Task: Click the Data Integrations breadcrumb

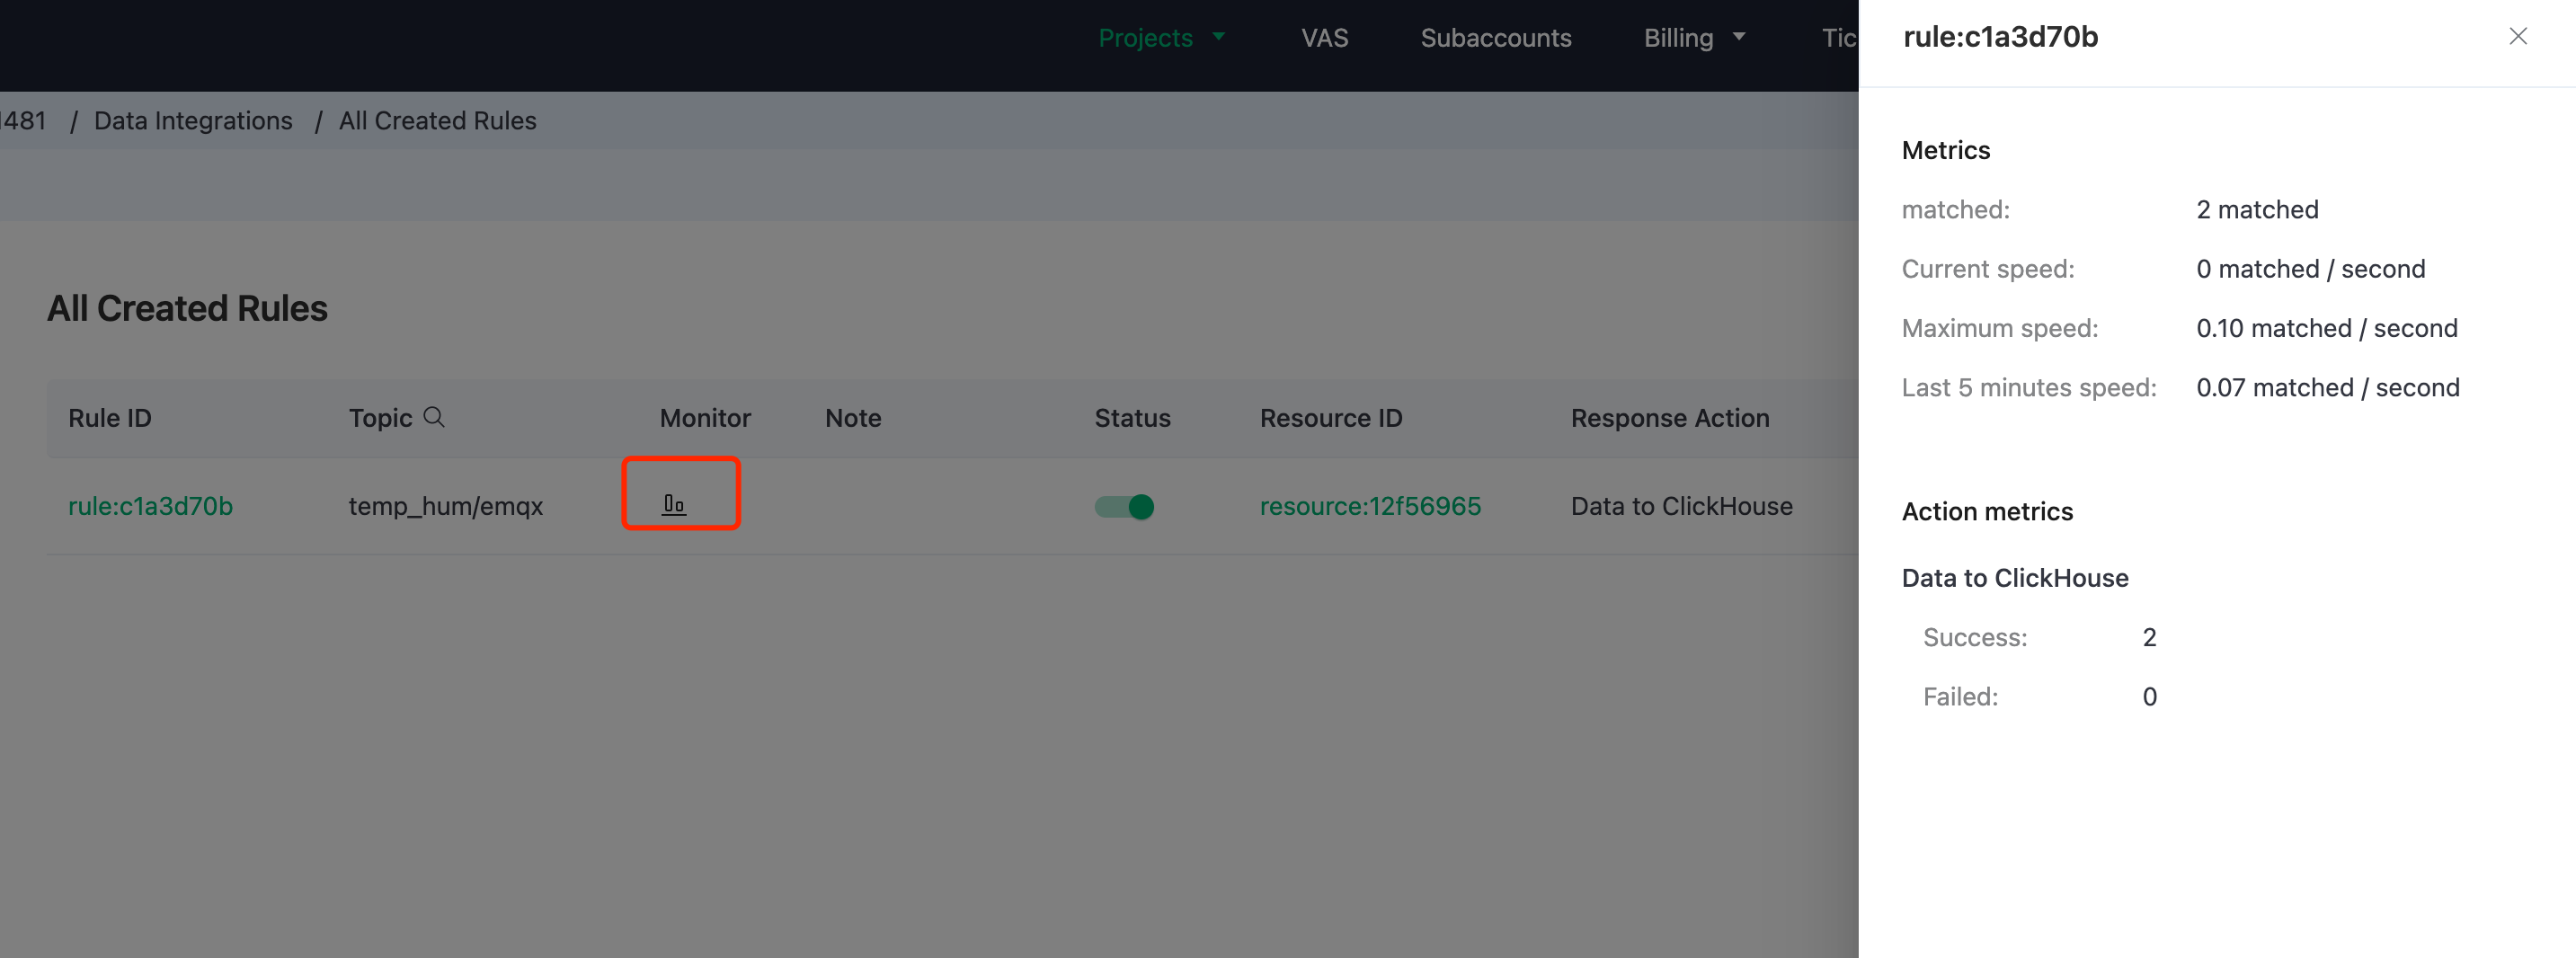Action: [193, 120]
